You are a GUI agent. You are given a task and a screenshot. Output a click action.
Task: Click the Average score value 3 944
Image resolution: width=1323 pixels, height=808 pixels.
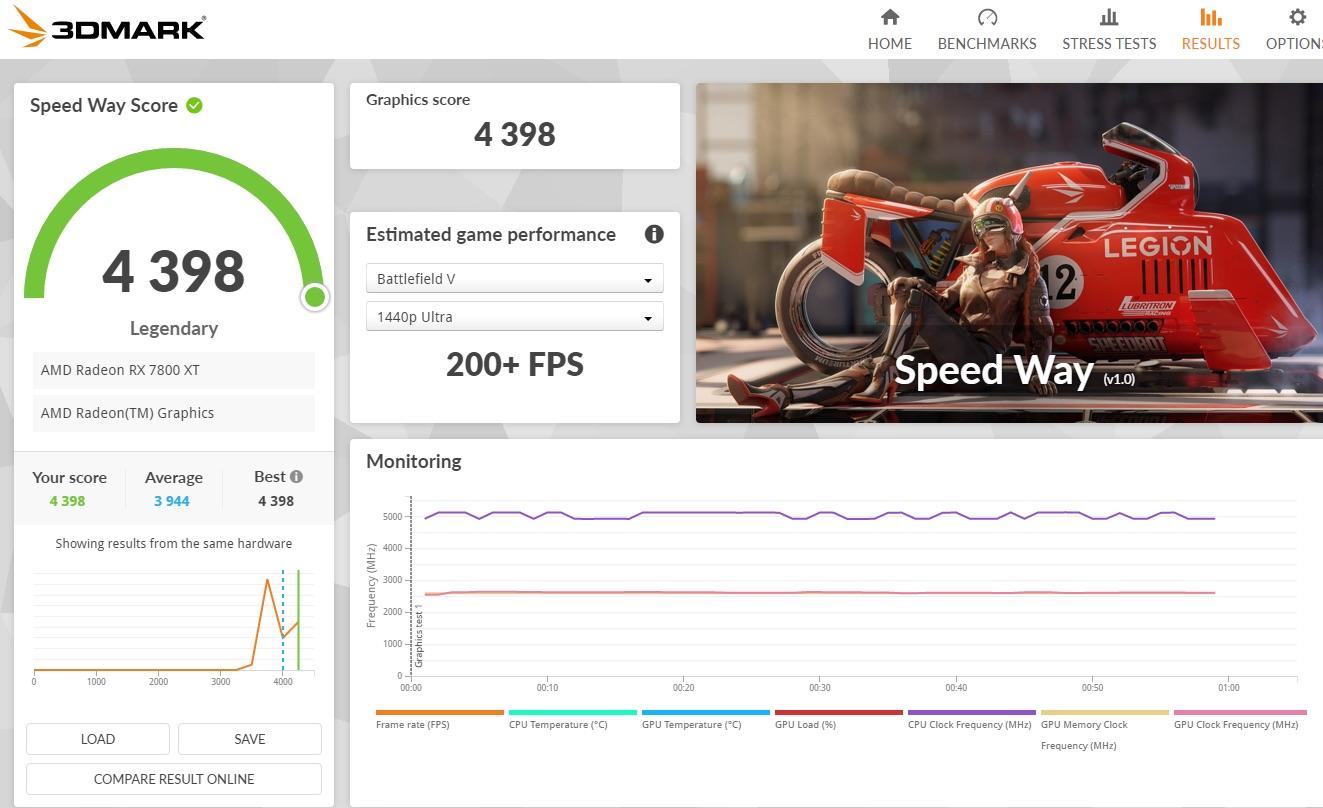[x=172, y=501]
